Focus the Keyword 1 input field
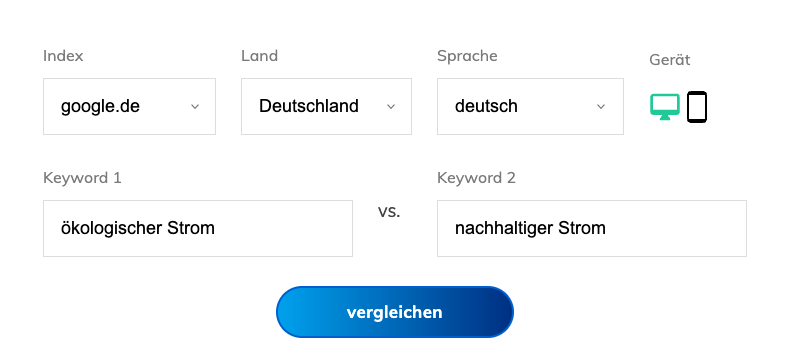The height and width of the screenshot is (363, 790). pyautogui.click(x=198, y=228)
